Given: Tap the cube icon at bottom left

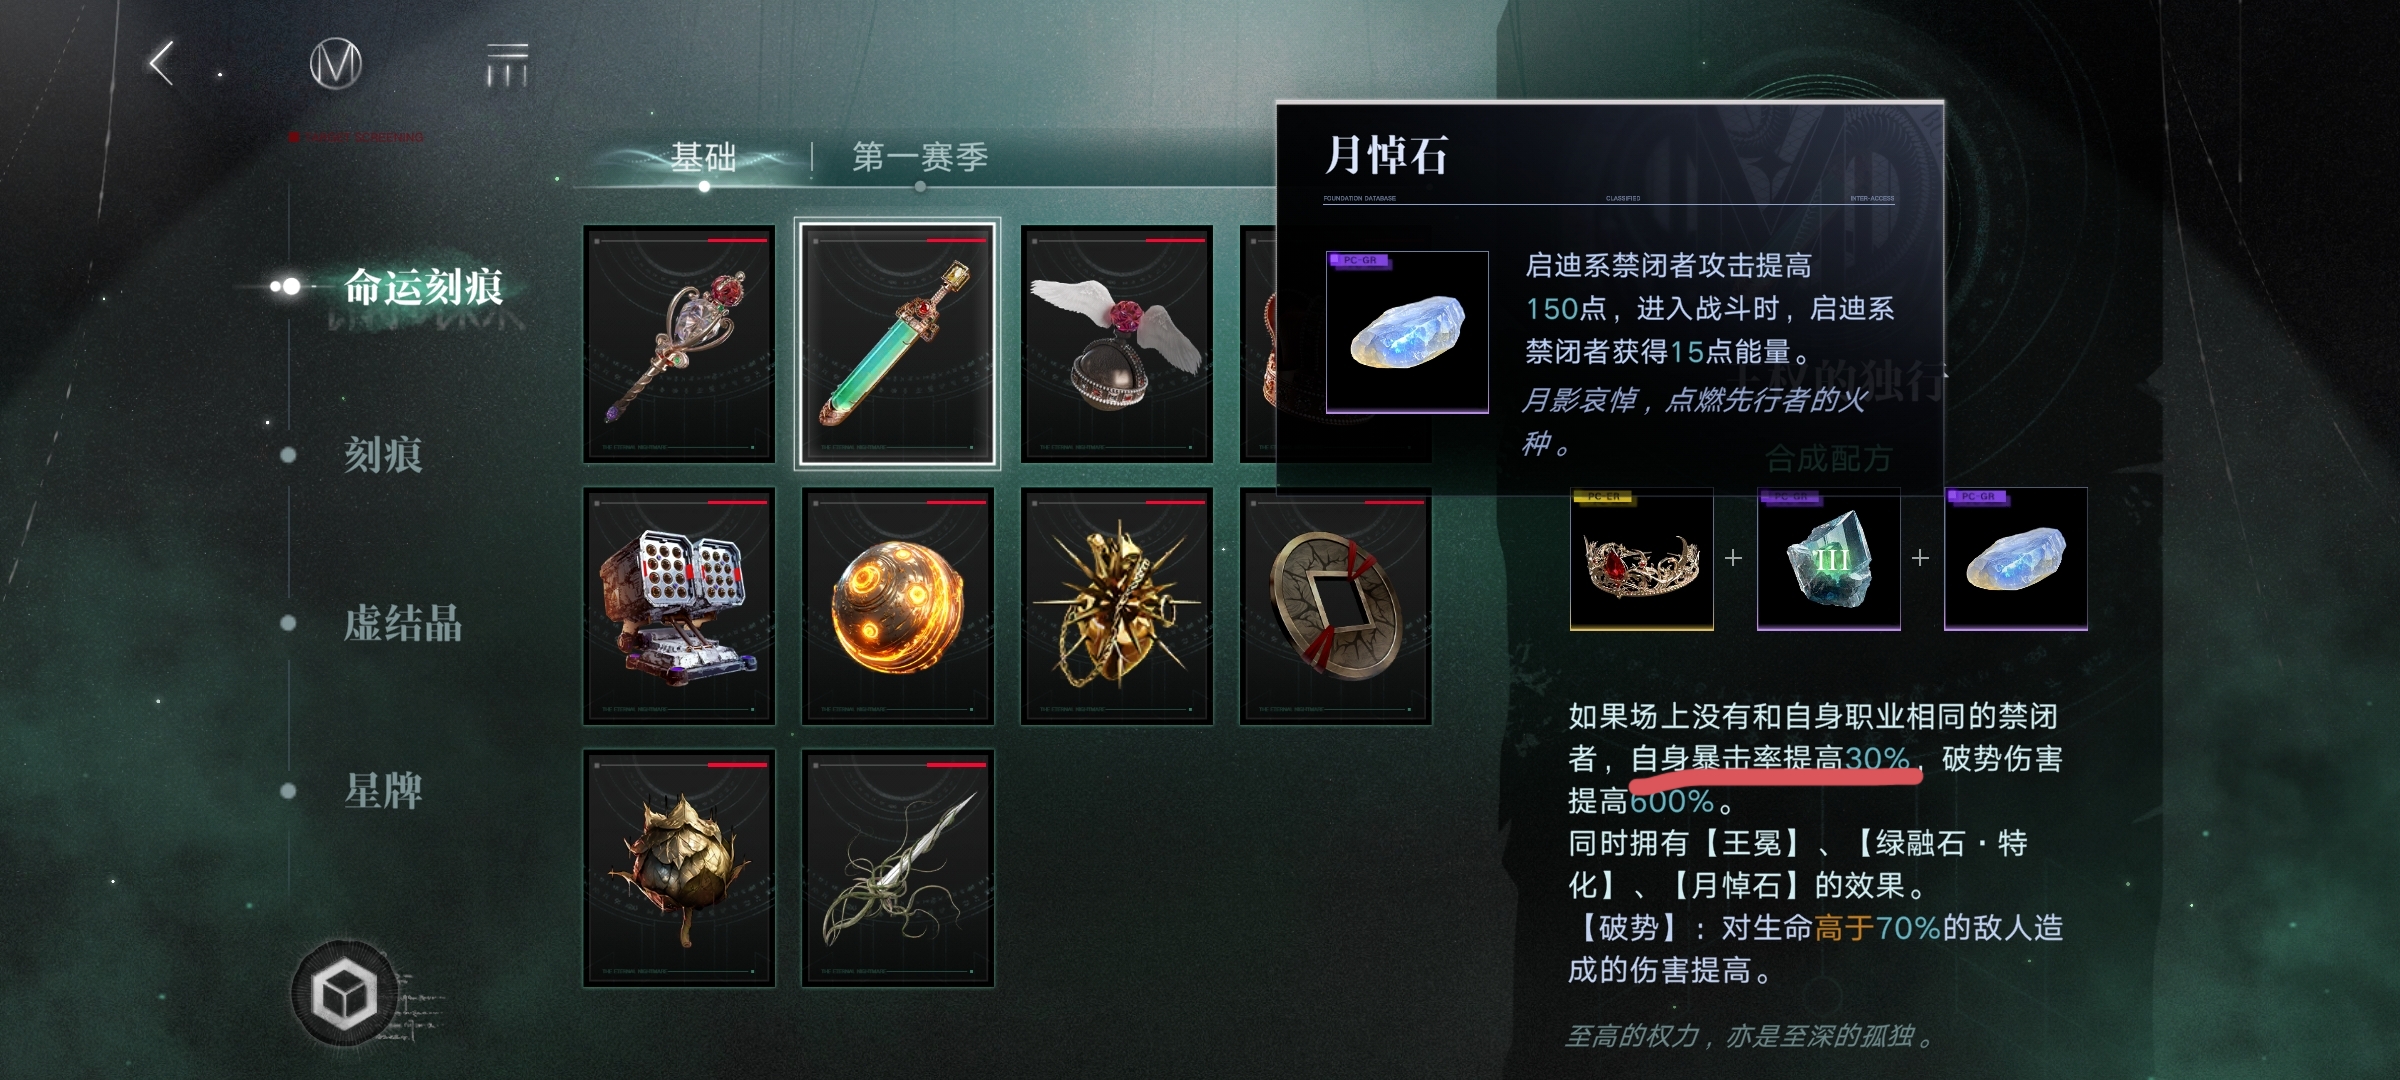Looking at the screenshot, I should tap(344, 994).
